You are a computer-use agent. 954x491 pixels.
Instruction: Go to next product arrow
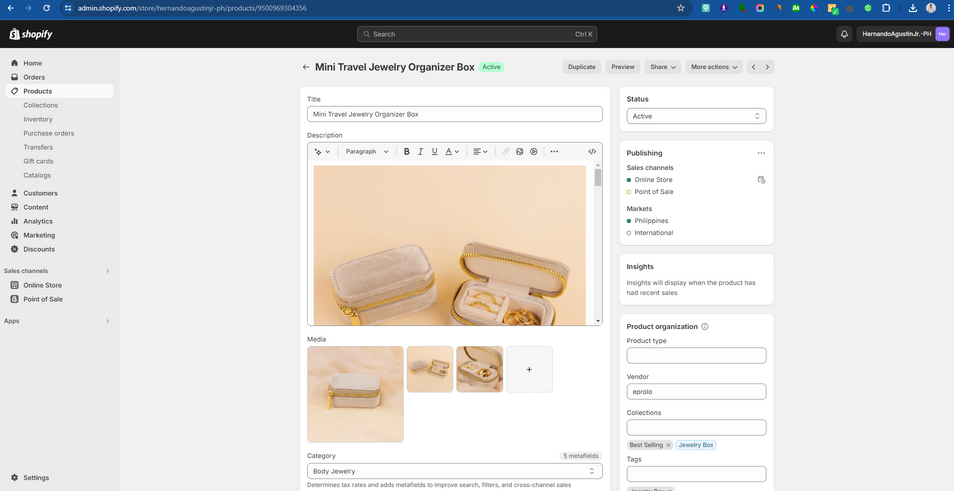tap(767, 67)
